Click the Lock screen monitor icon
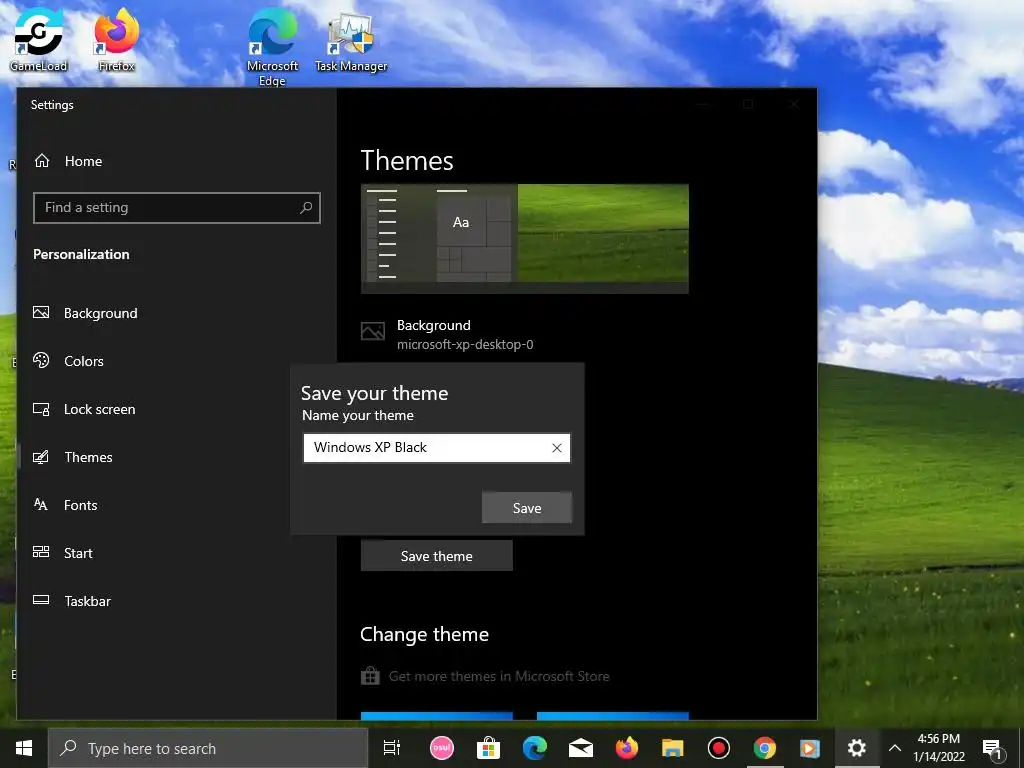Image resolution: width=1024 pixels, height=768 pixels. (41, 409)
